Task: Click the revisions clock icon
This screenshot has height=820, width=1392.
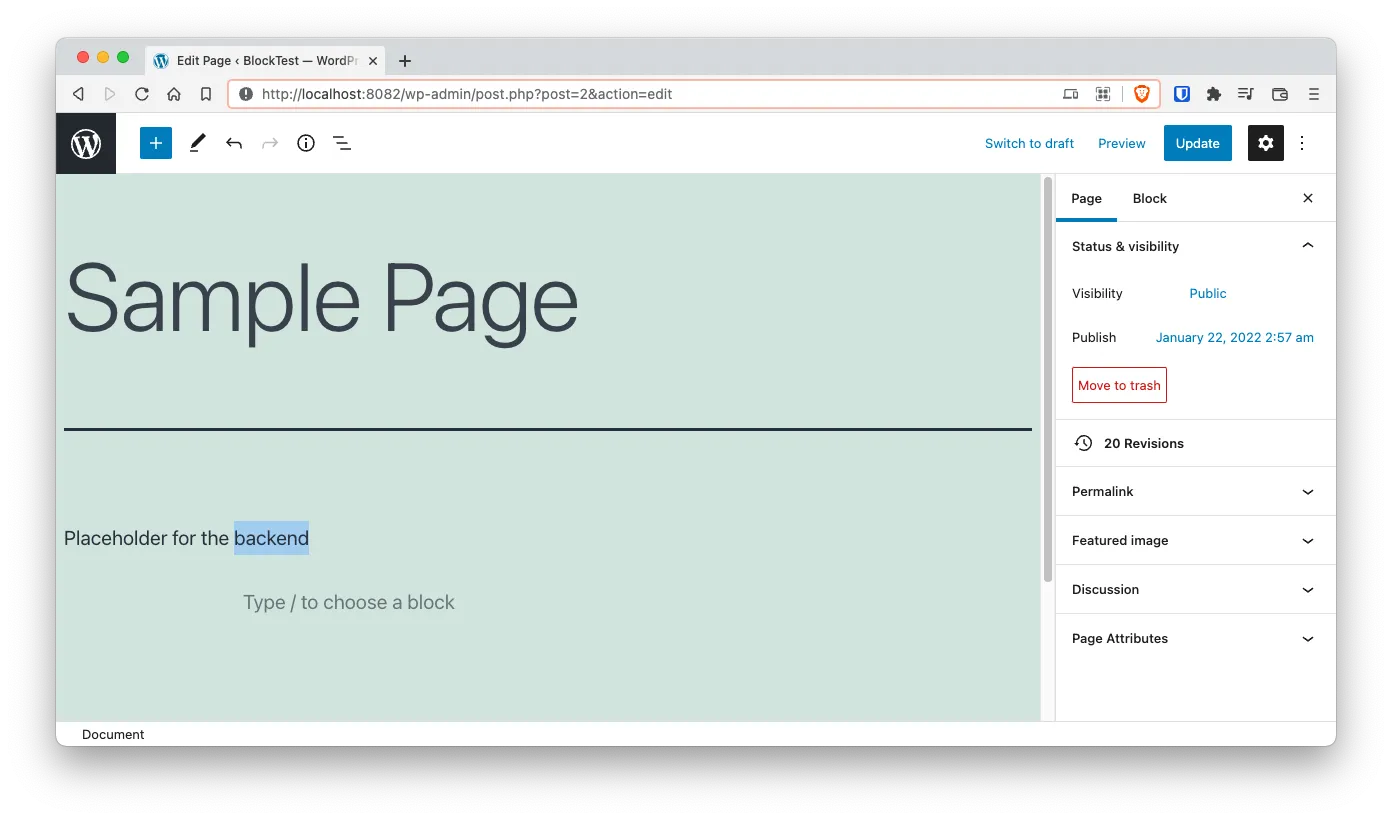Action: click(x=1083, y=443)
